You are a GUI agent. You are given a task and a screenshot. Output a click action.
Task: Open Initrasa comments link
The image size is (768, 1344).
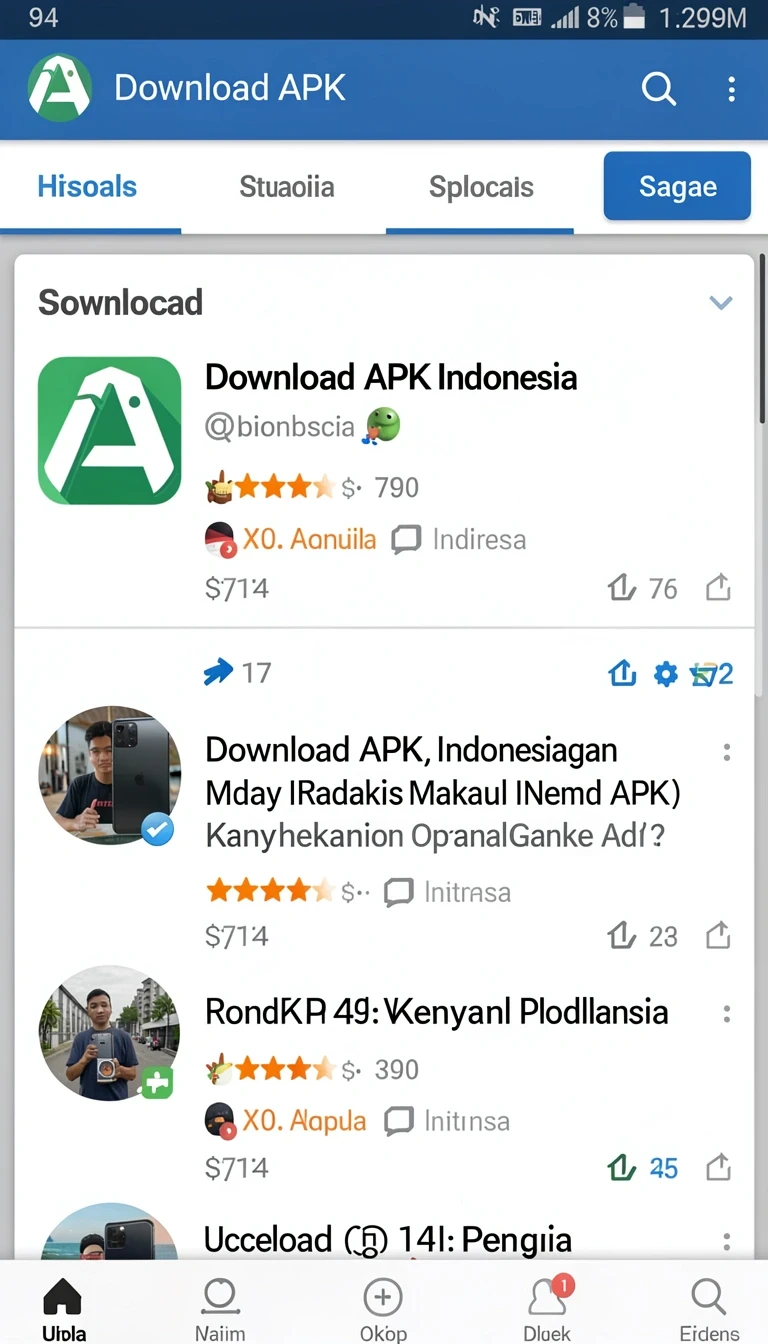[x=448, y=892]
